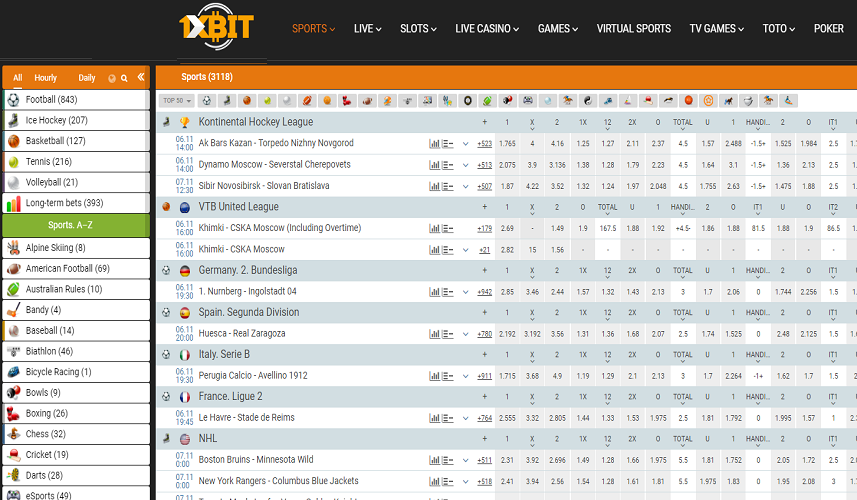Open bet list icon for Dynamo Moscow match

pos(448,165)
